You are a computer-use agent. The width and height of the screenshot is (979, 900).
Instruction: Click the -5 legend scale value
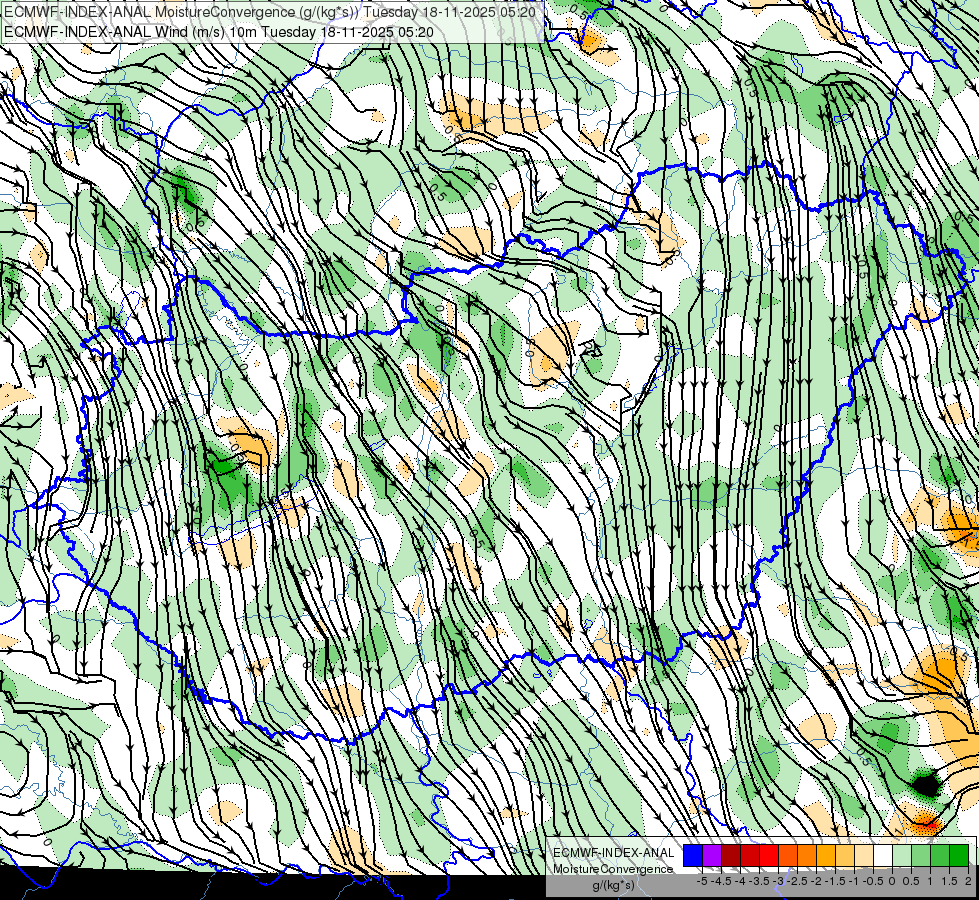click(x=702, y=881)
